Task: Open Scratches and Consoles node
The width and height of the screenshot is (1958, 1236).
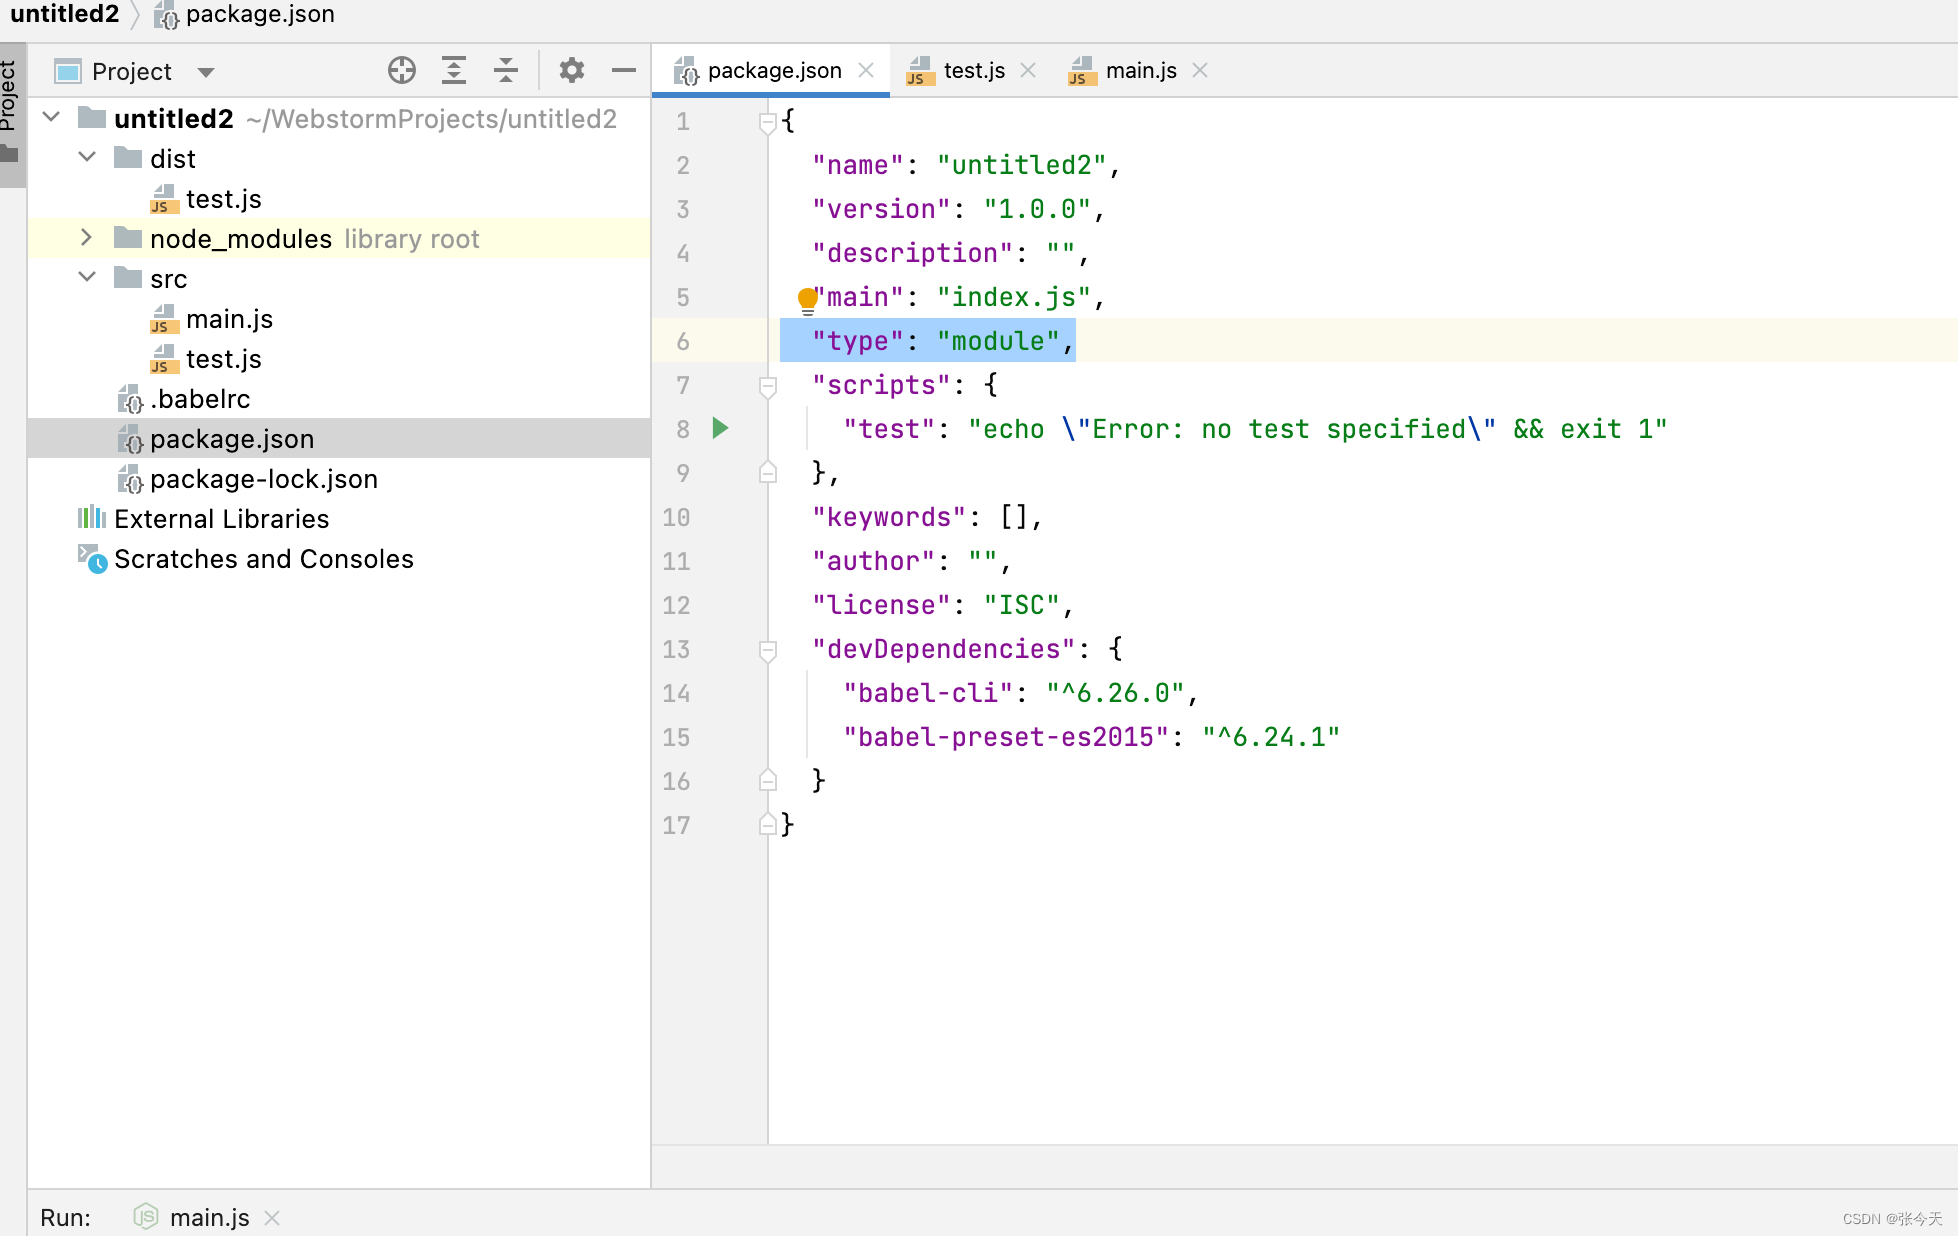Action: pos(246,559)
